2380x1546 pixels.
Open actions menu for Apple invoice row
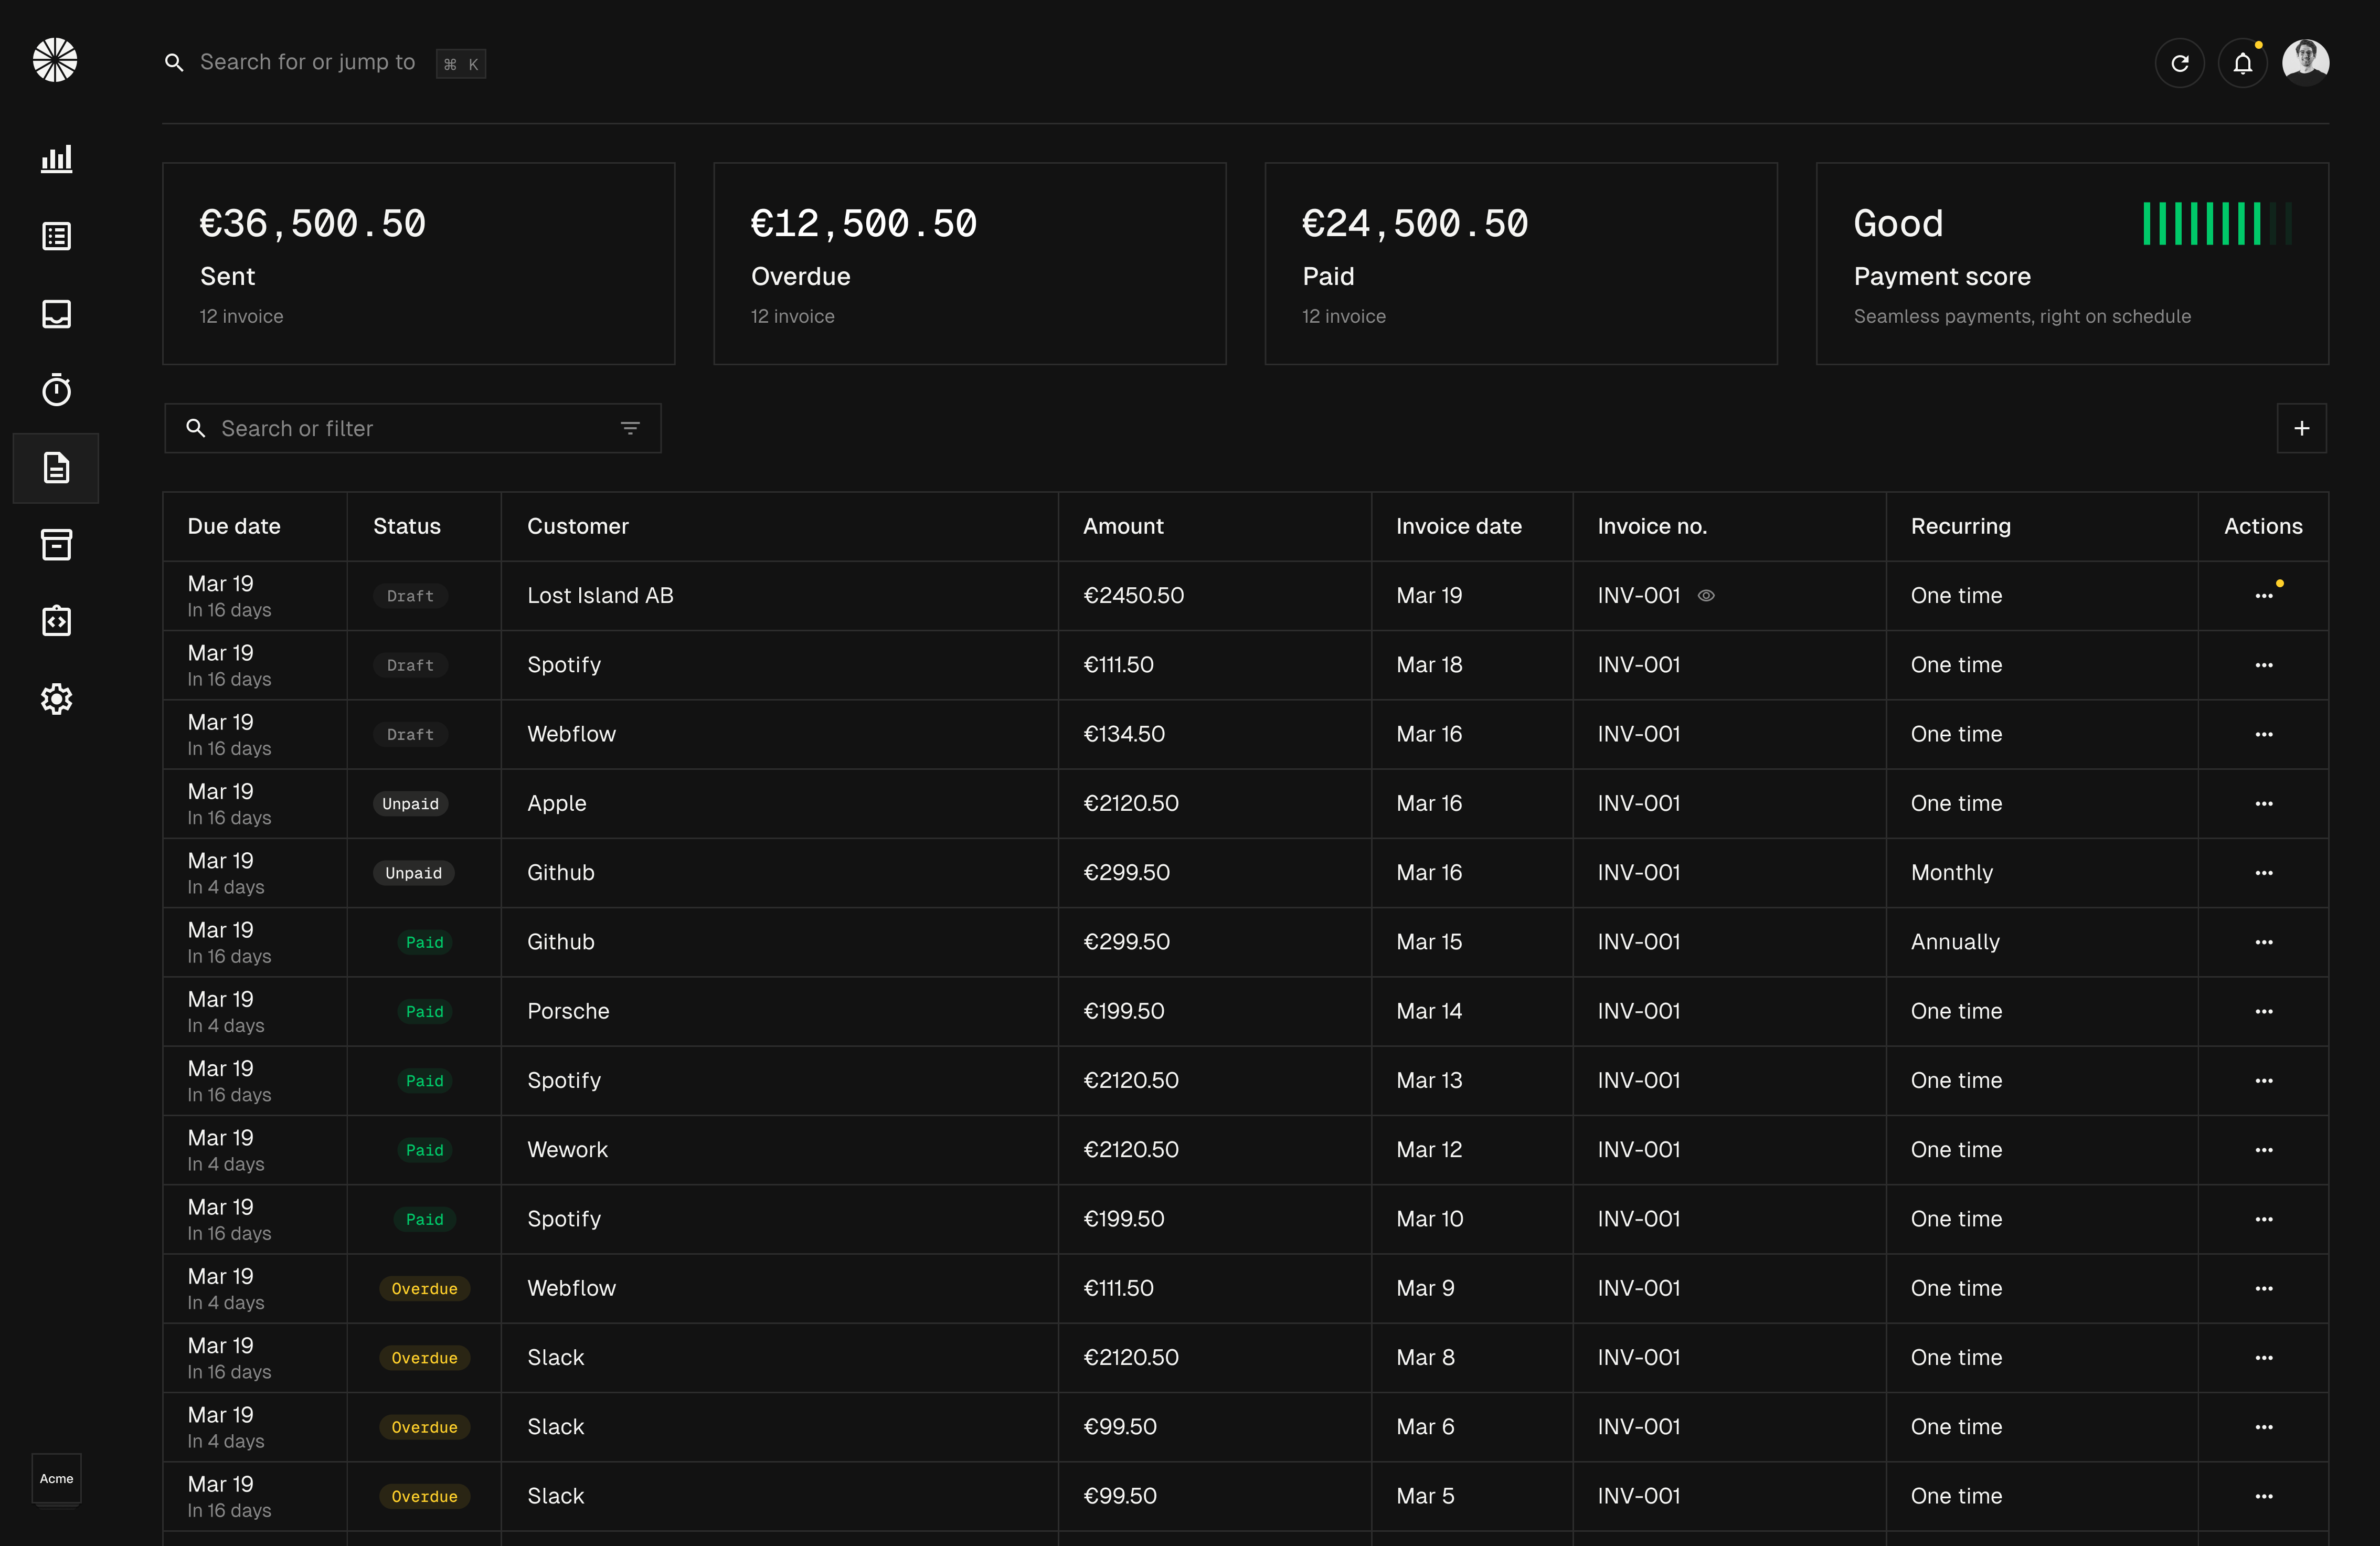[x=2264, y=804]
